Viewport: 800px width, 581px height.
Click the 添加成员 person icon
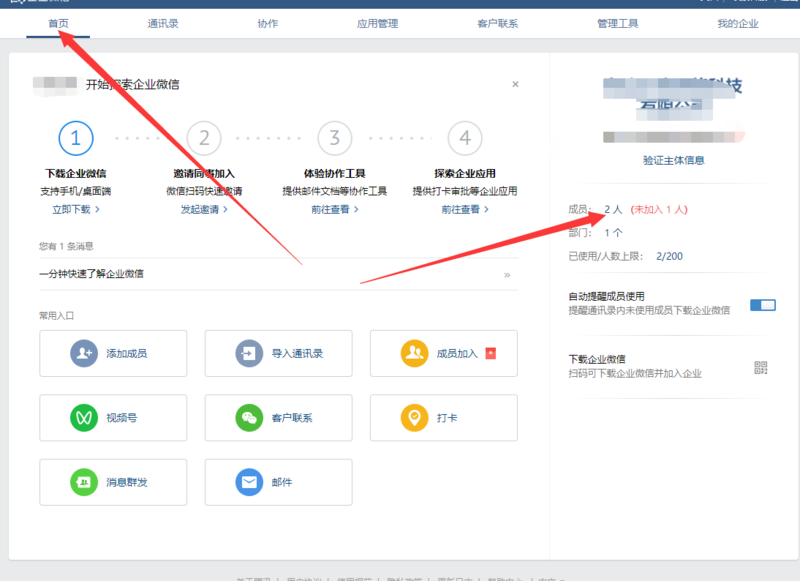pos(84,353)
